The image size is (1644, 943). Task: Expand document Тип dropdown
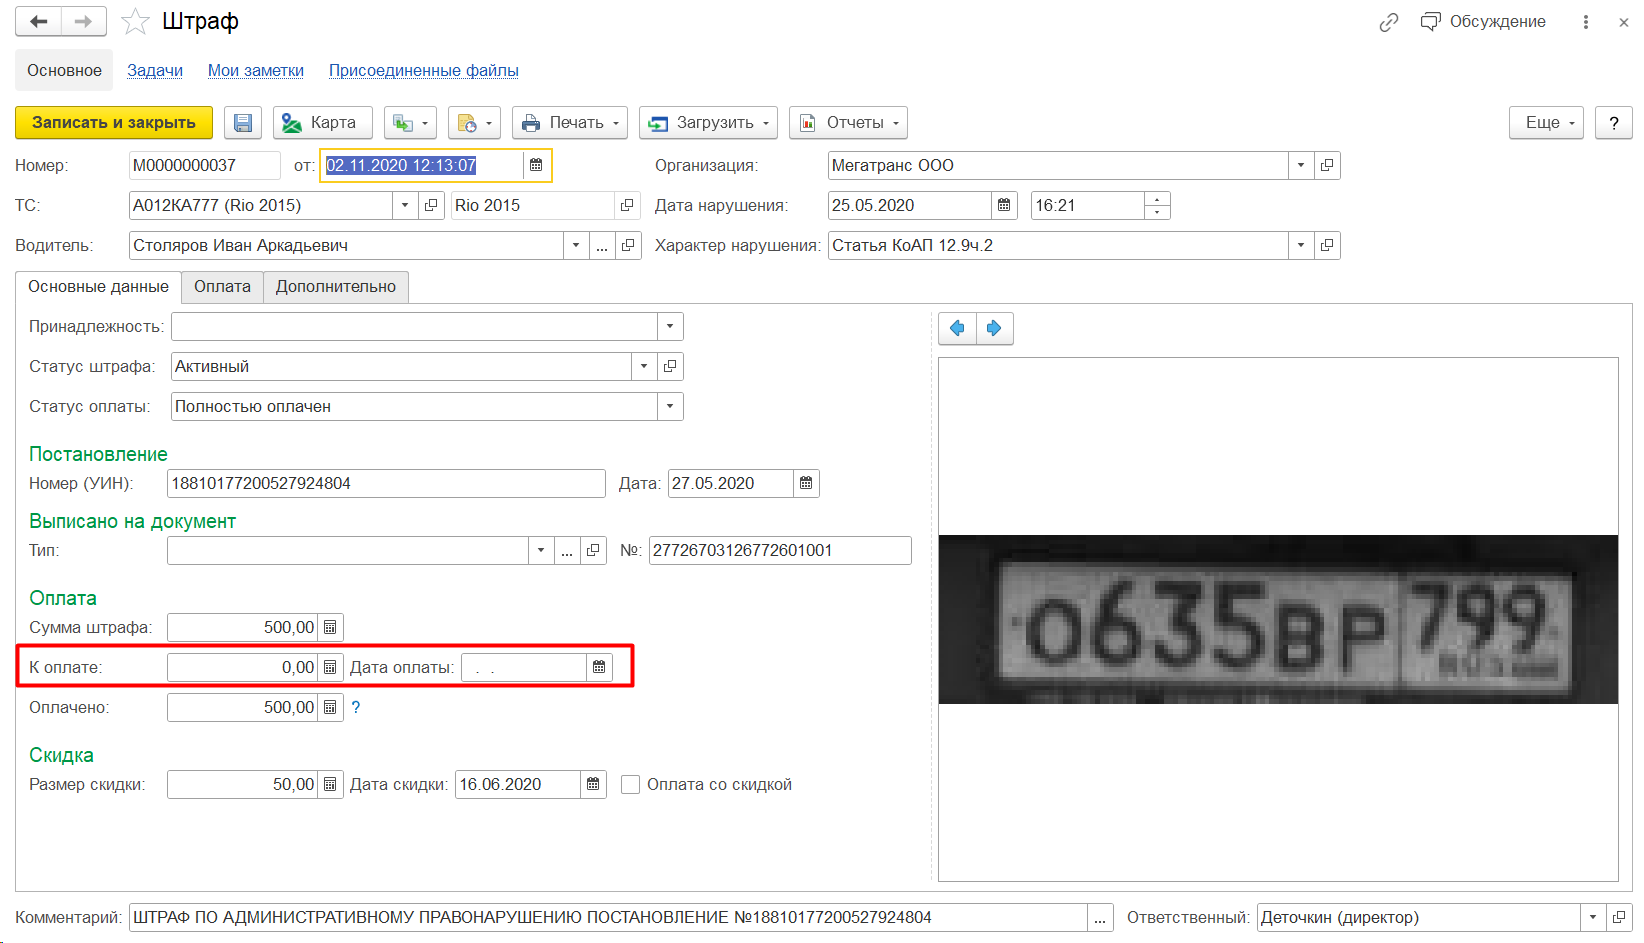point(541,551)
